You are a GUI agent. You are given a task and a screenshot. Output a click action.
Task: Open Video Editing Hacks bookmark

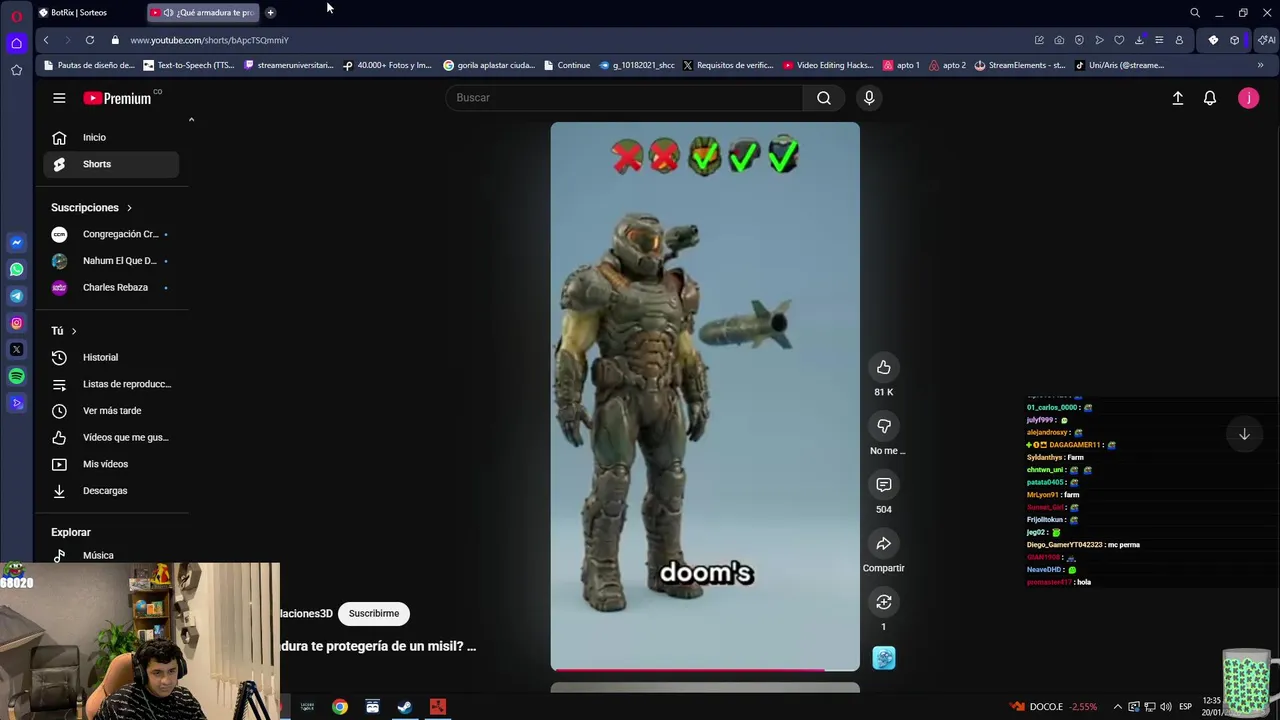pos(829,65)
